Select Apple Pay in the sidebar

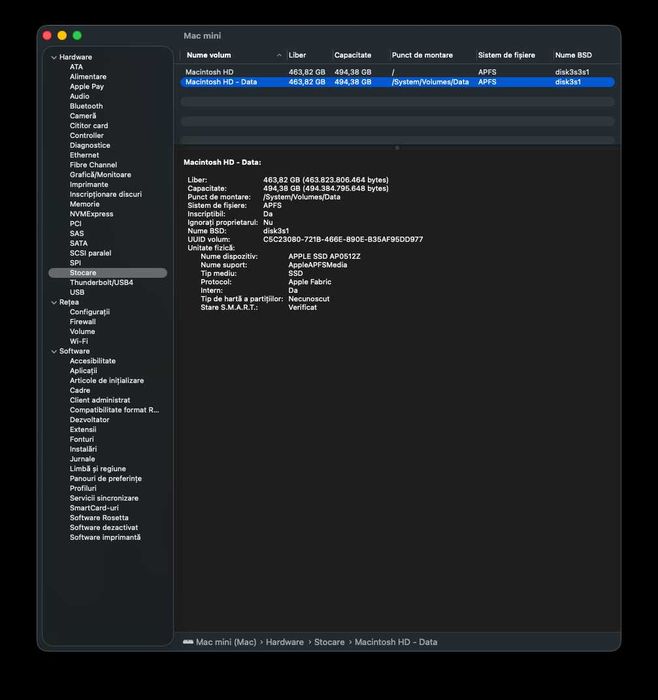point(87,87)
